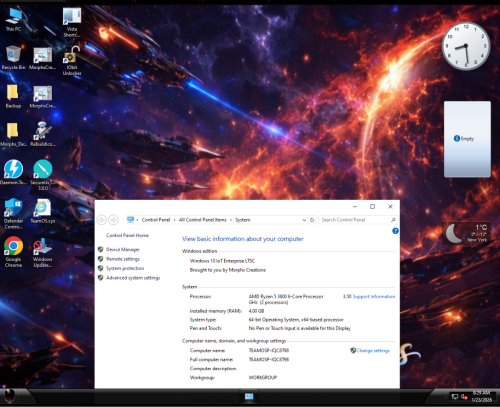This screenshot has width=500, height=407.
Task: Click Brought to you by Morpho Creations
Action: (228, 270)
